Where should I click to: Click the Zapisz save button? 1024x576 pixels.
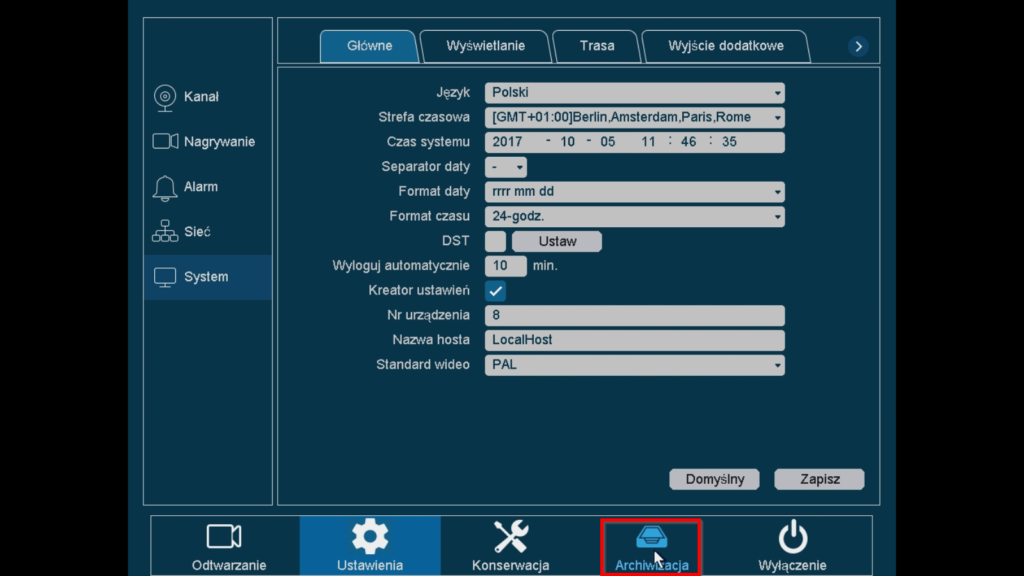click(x=819, y=479)
